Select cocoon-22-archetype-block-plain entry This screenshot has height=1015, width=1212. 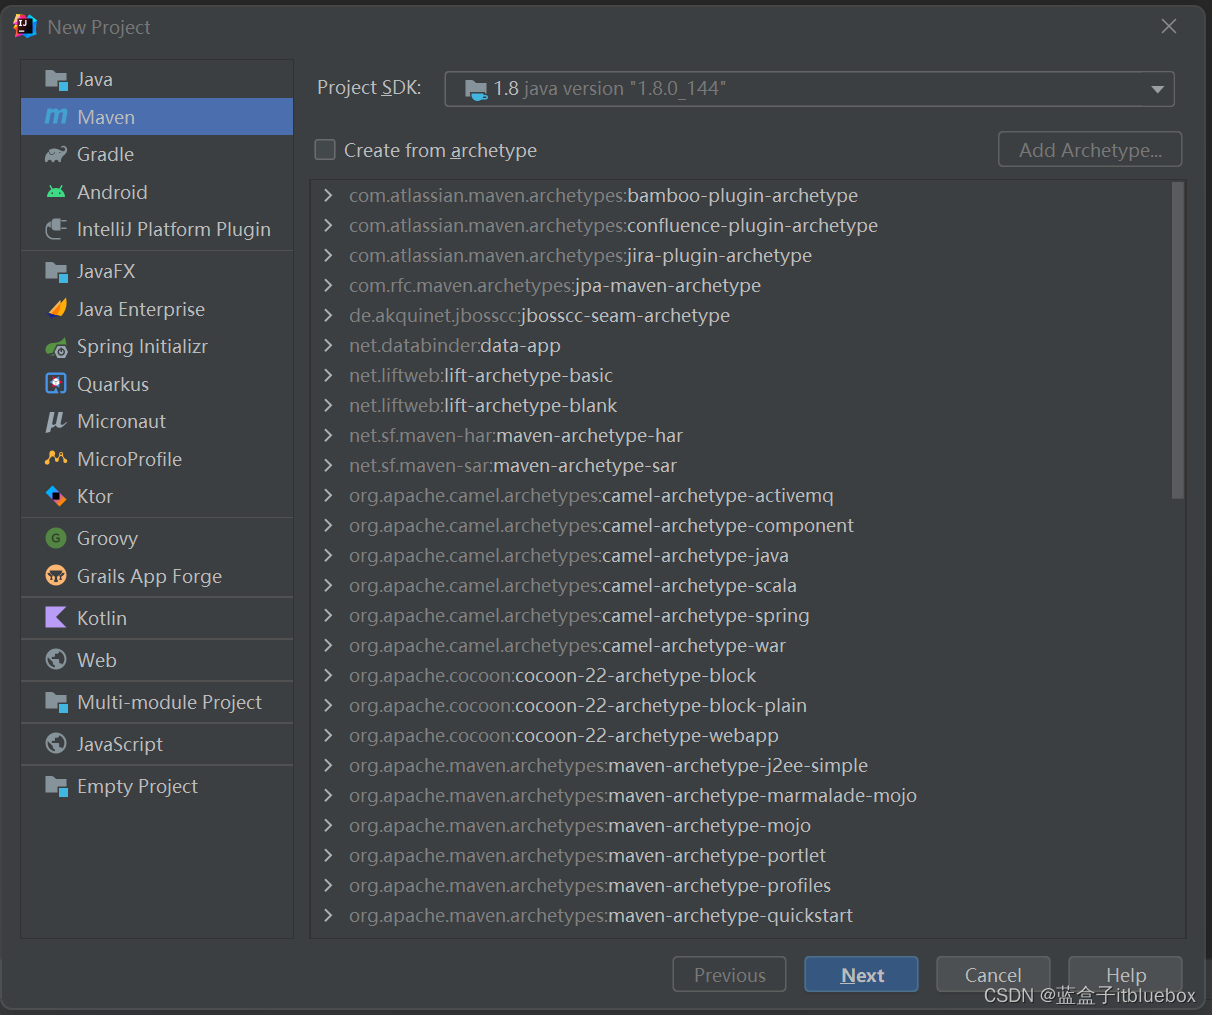click(577, 705)
